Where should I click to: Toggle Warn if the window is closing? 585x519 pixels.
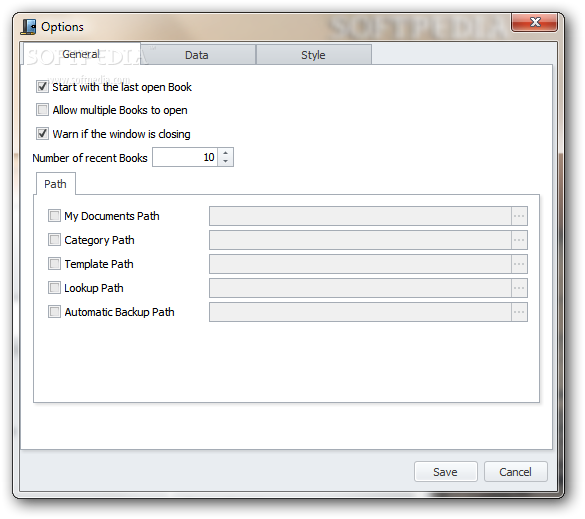(42, 134)
